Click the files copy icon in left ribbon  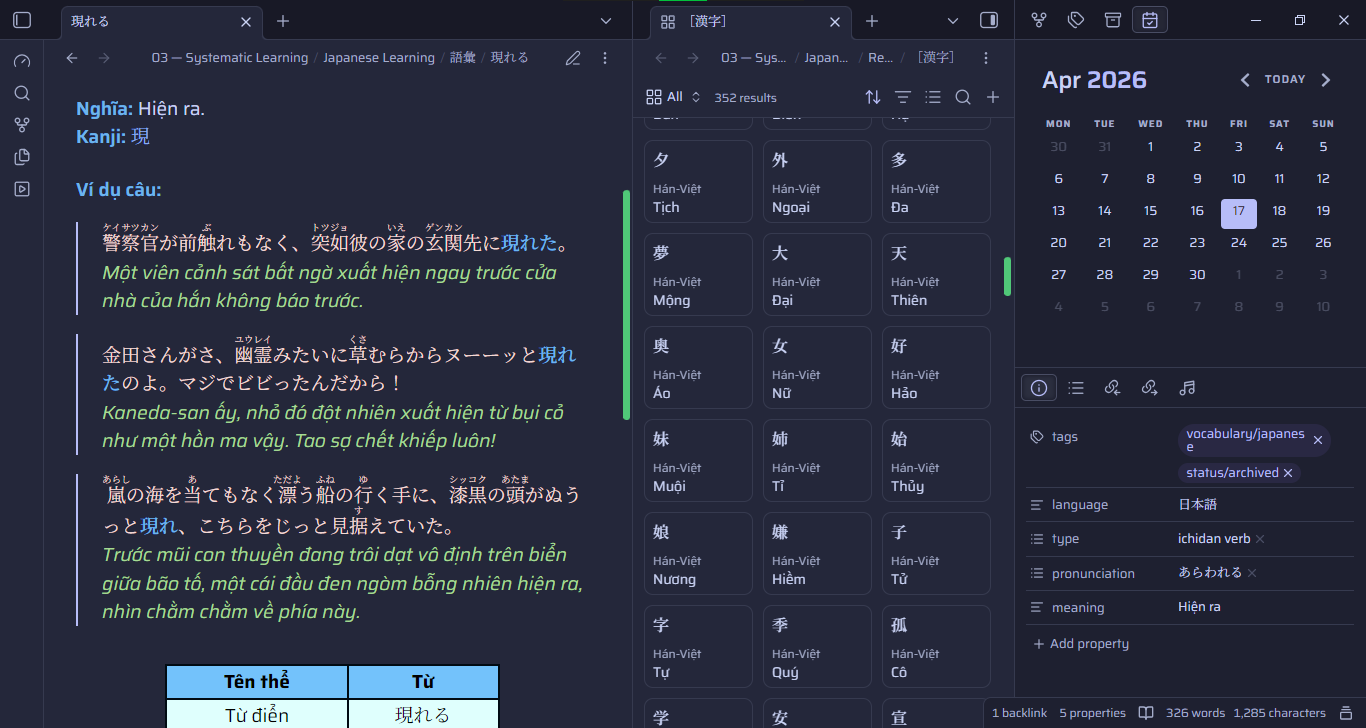click(22, 157)
